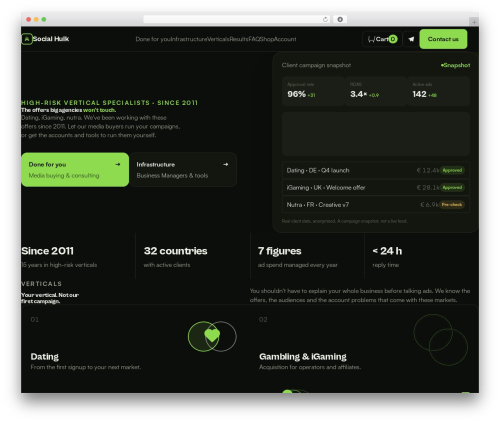The height and width of the screenshot is (423, 500).
Task: Click the Social Hulk brand name
Action: pyautogui.click(x=51, y=39)
